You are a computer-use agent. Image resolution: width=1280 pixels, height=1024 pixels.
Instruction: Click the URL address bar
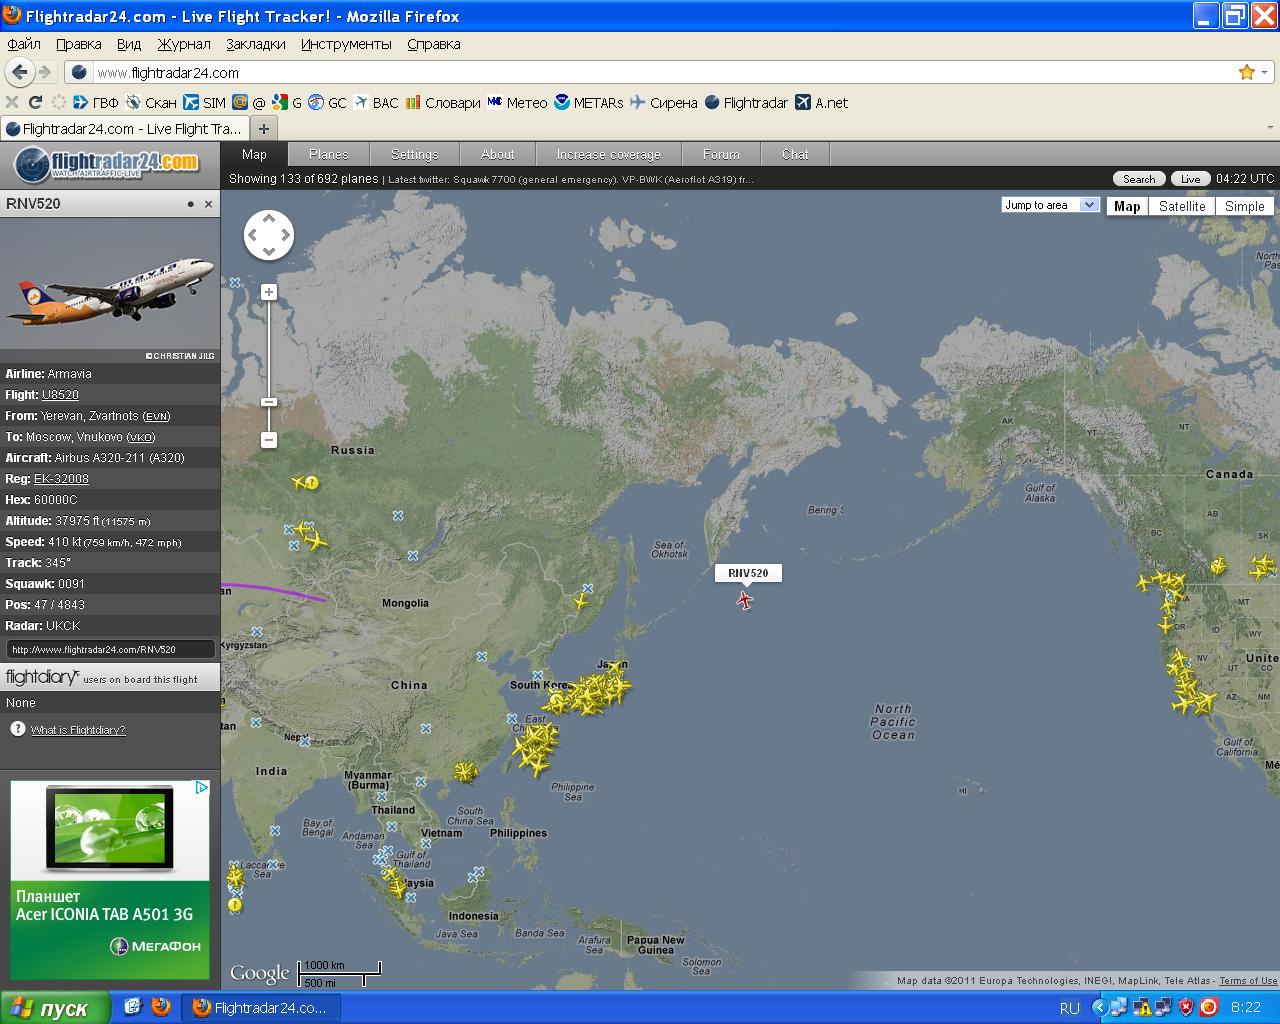[660, 72]
